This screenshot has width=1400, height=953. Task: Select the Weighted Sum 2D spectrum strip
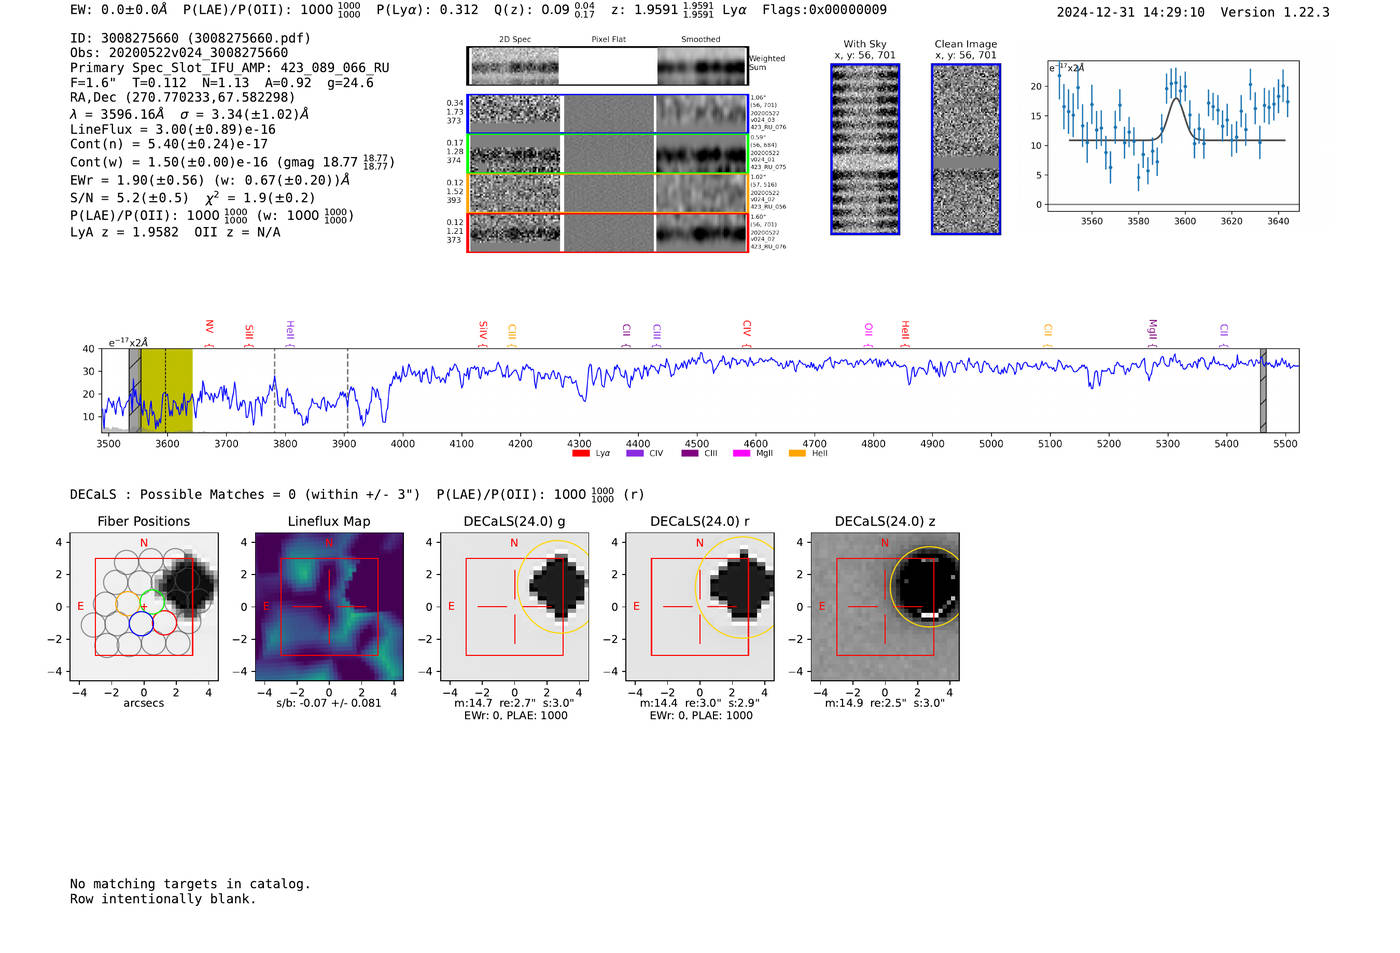[x=607, y=66]
